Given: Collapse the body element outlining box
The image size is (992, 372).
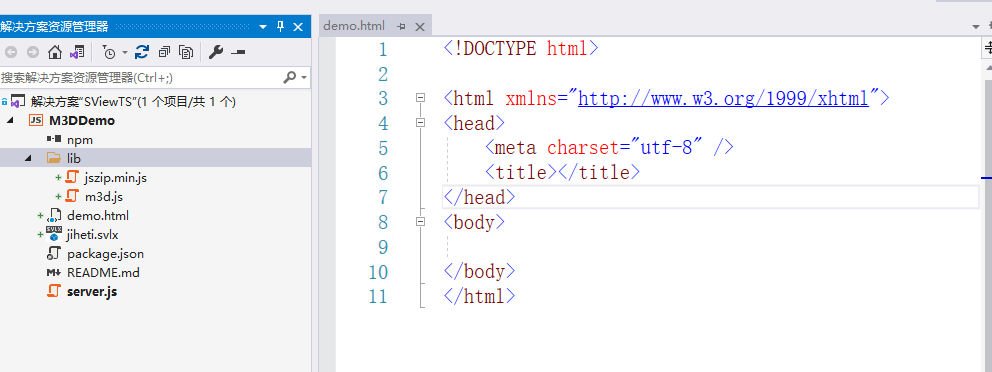Looking at the screenshot, I should (x=420, y=221).
